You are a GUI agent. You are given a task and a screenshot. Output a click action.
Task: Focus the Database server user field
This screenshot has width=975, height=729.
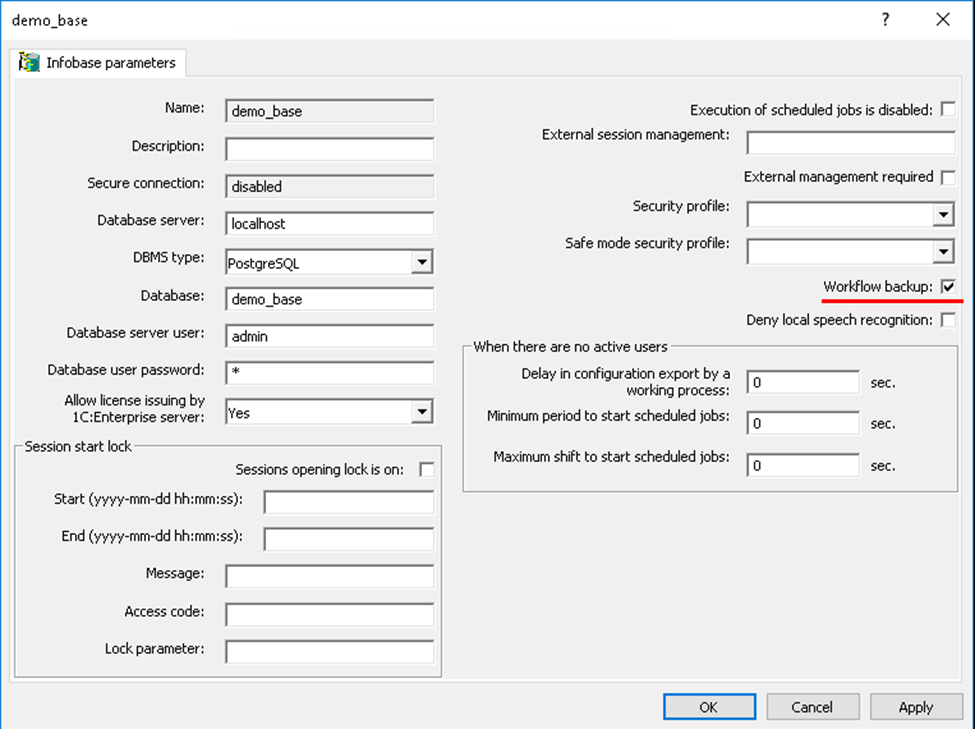point(329,337)
